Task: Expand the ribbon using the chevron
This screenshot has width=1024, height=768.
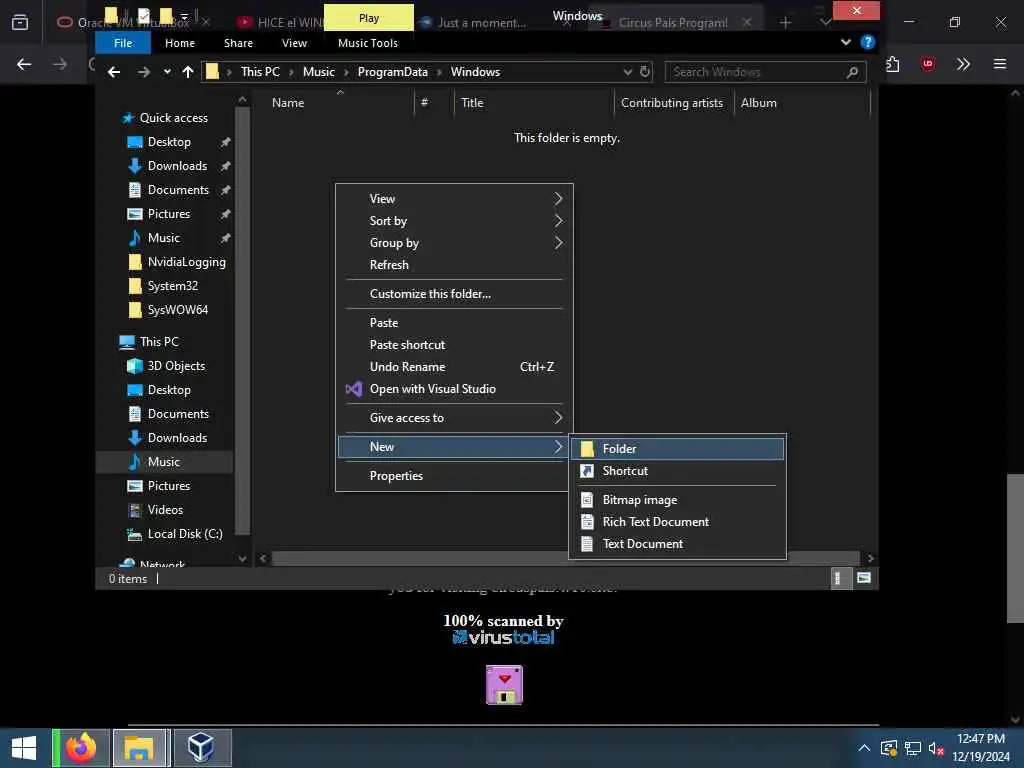Action: pos(846,42)
